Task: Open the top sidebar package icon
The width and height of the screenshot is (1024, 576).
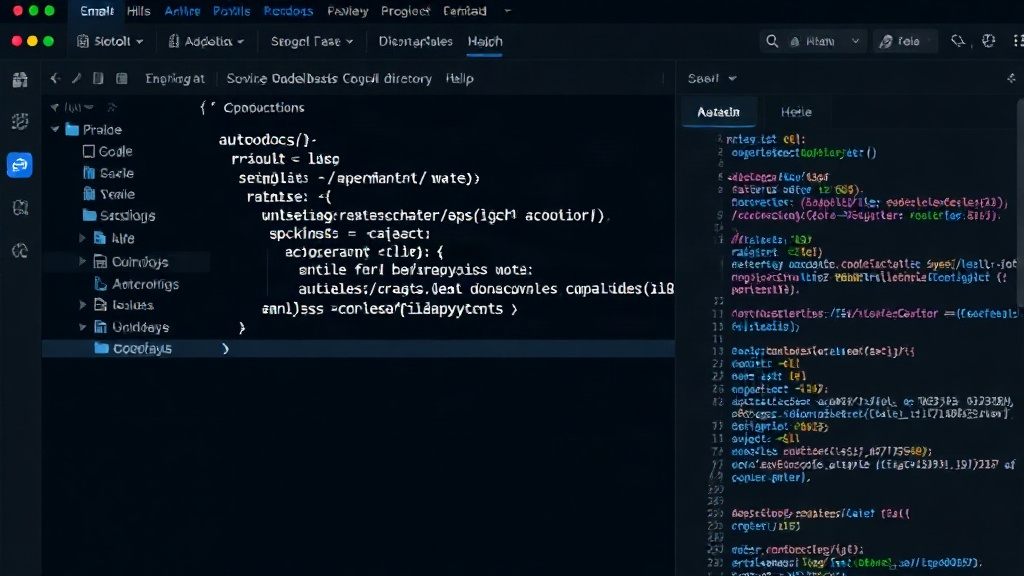Action: click(x=20, y=80)
